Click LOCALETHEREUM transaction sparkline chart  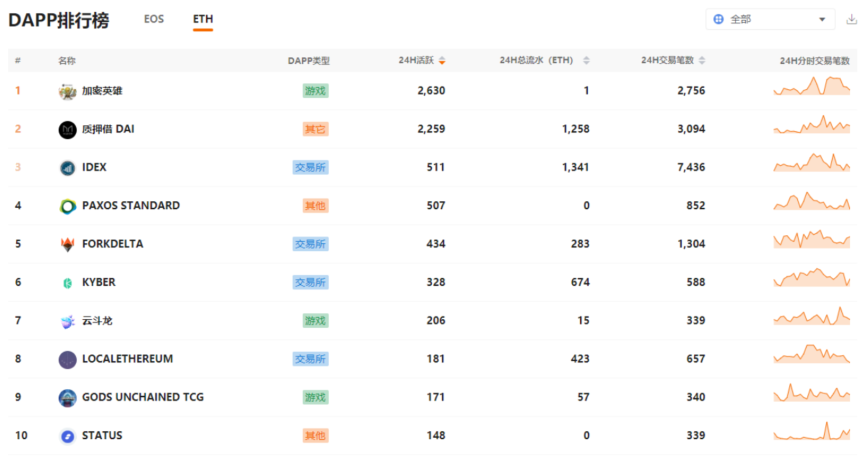pyautogui.click(x=812, y=354)
